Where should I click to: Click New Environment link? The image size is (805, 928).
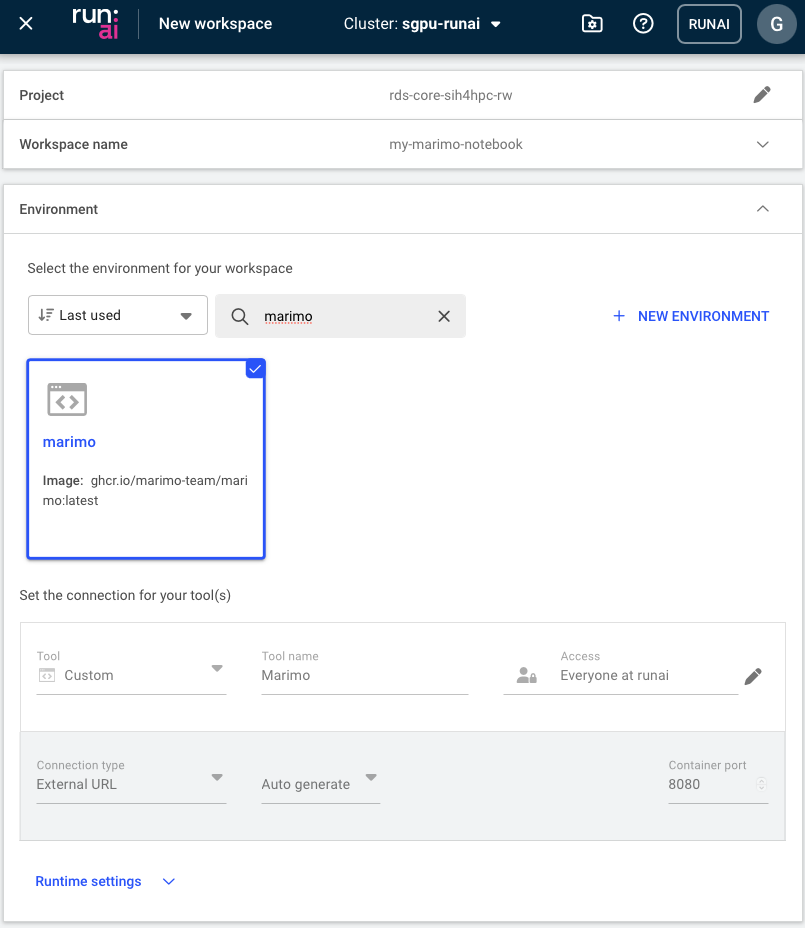[x=691, y=316]
